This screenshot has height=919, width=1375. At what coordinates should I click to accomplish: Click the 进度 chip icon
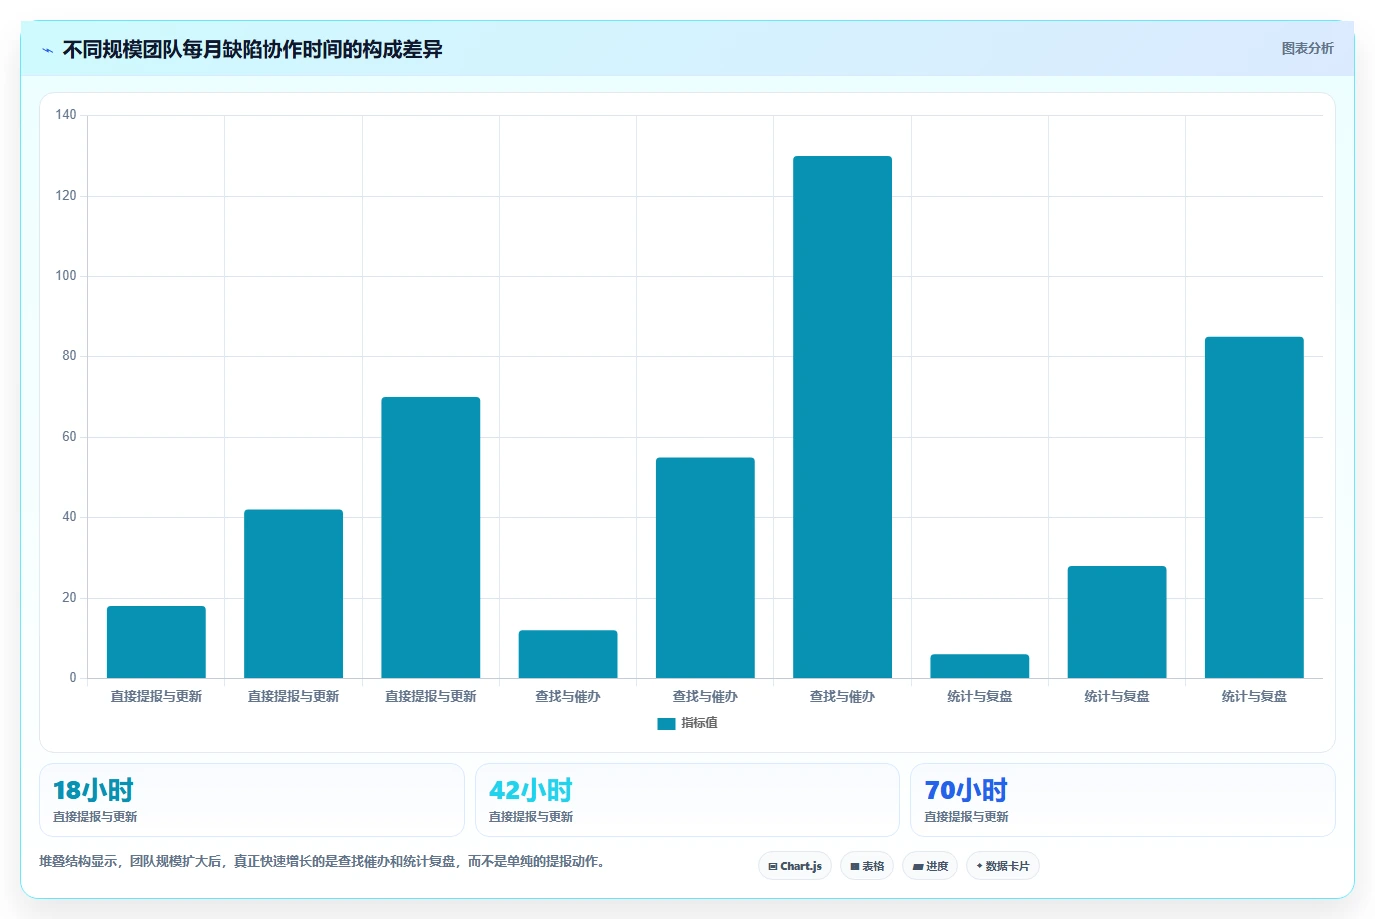tap(918, 867)
